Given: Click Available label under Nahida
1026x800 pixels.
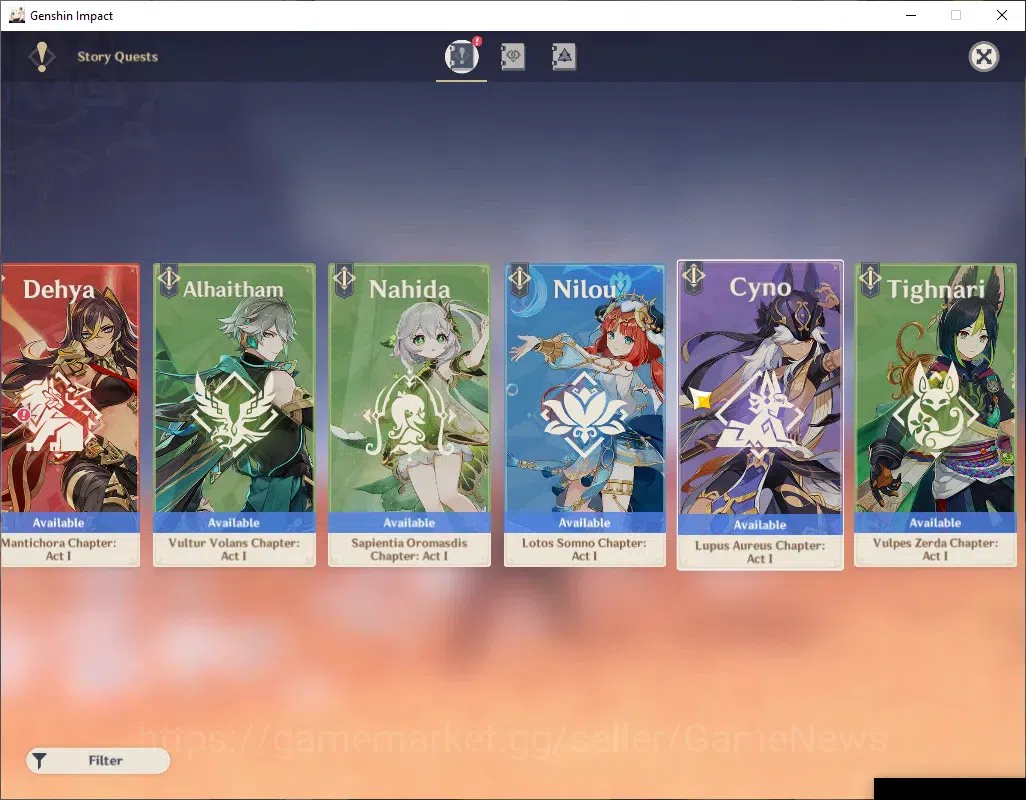Looking at the screenshot, I should coord(409,523).
